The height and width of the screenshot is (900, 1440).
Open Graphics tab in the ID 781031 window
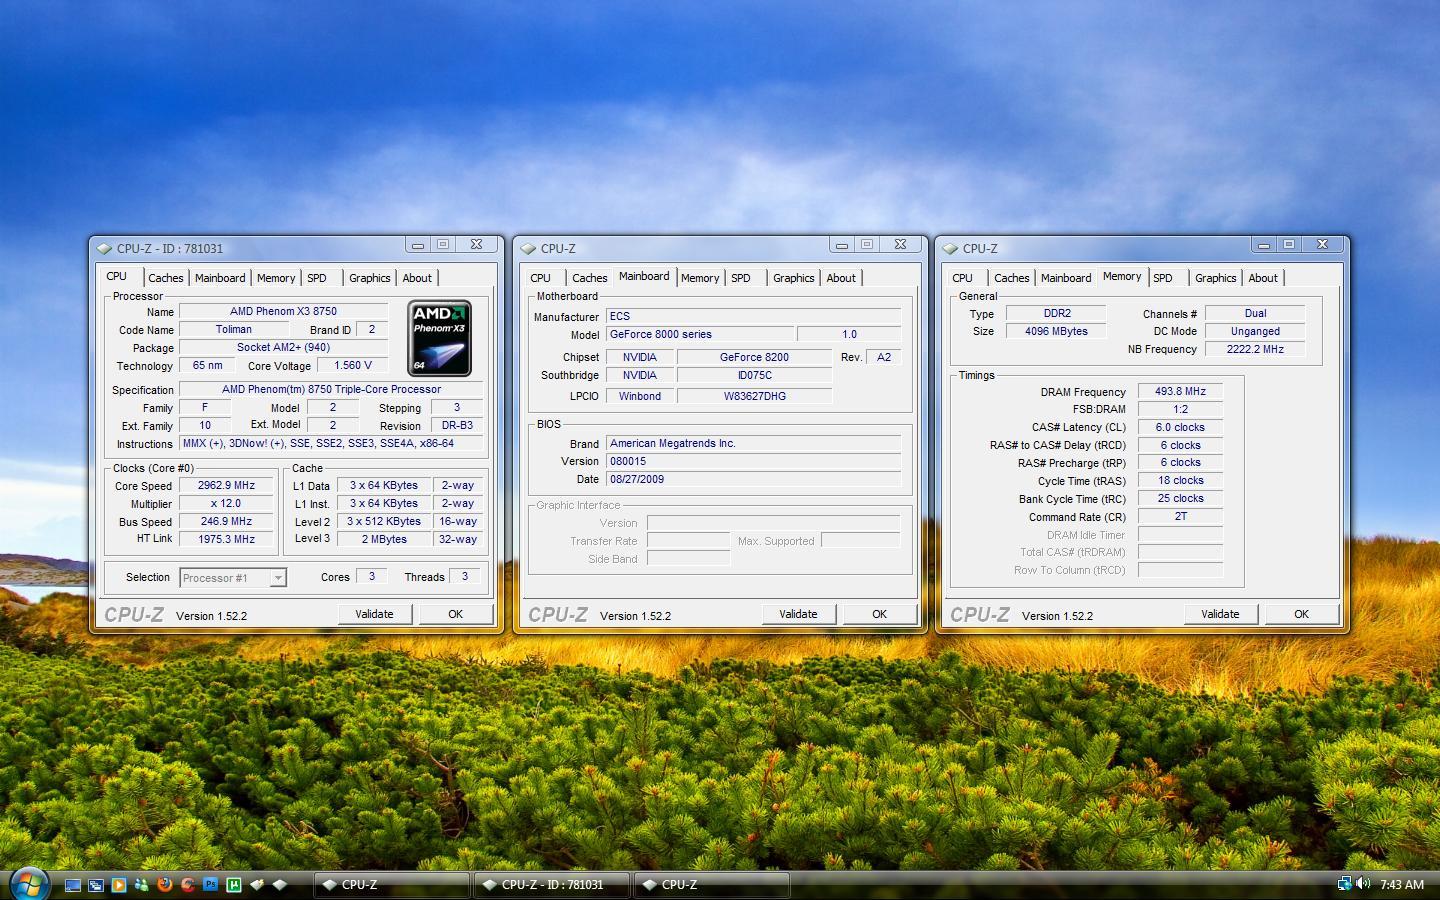[x=370, y=279]
